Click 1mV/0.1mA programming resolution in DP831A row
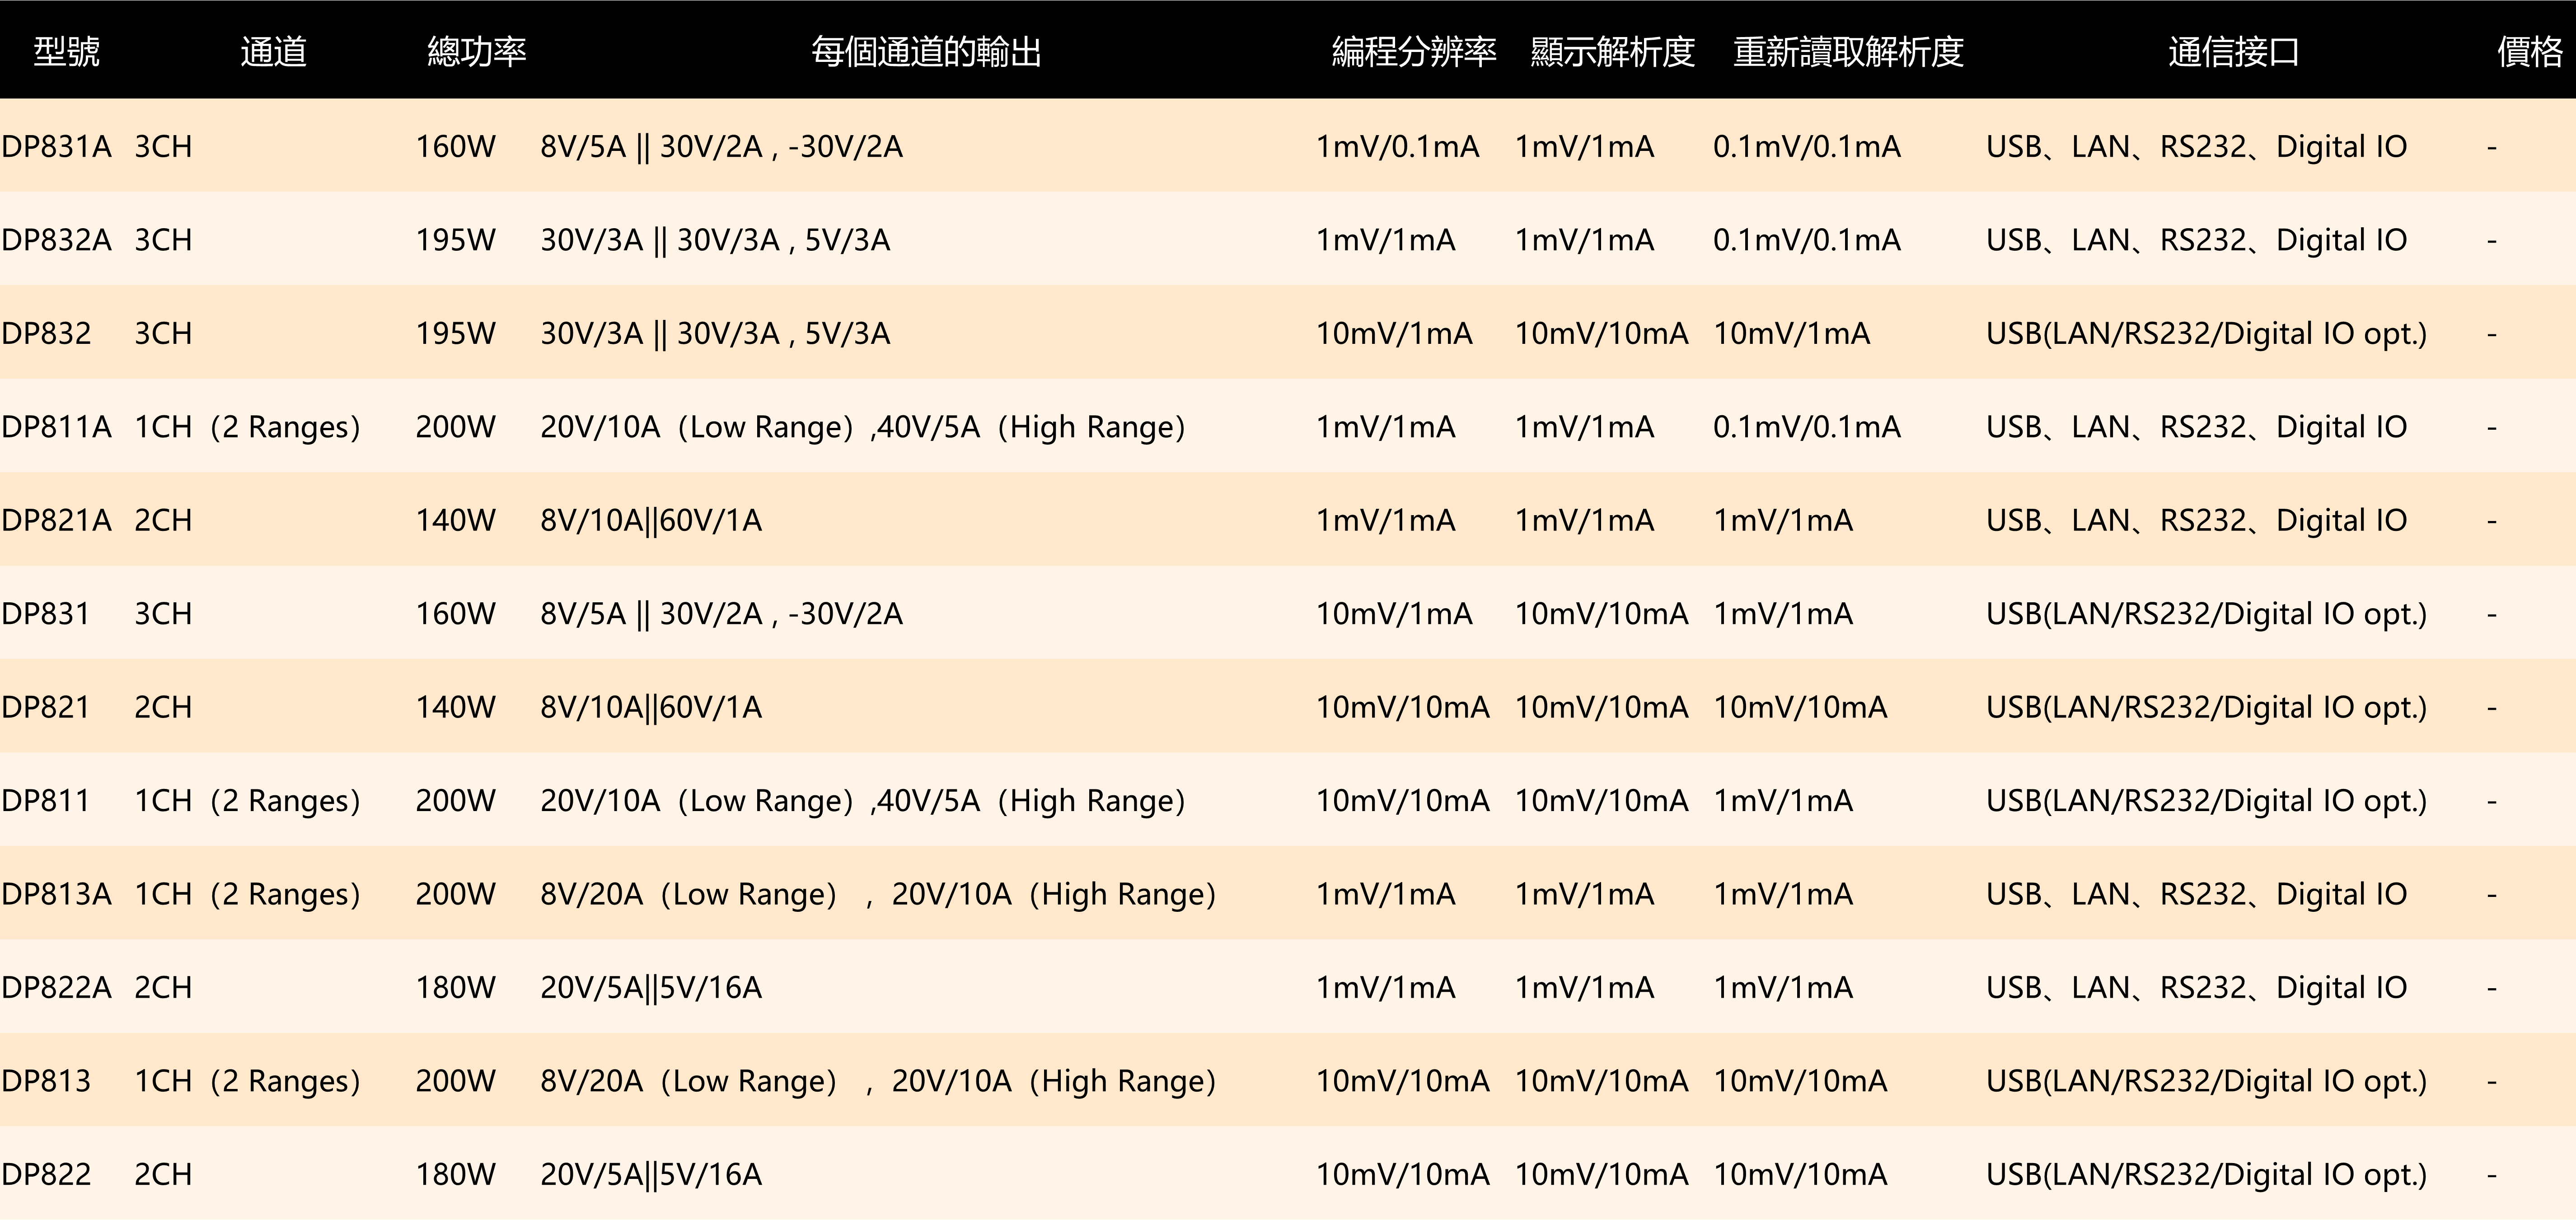This screenshot has width=2576, height=1220. click(1397, 147)
